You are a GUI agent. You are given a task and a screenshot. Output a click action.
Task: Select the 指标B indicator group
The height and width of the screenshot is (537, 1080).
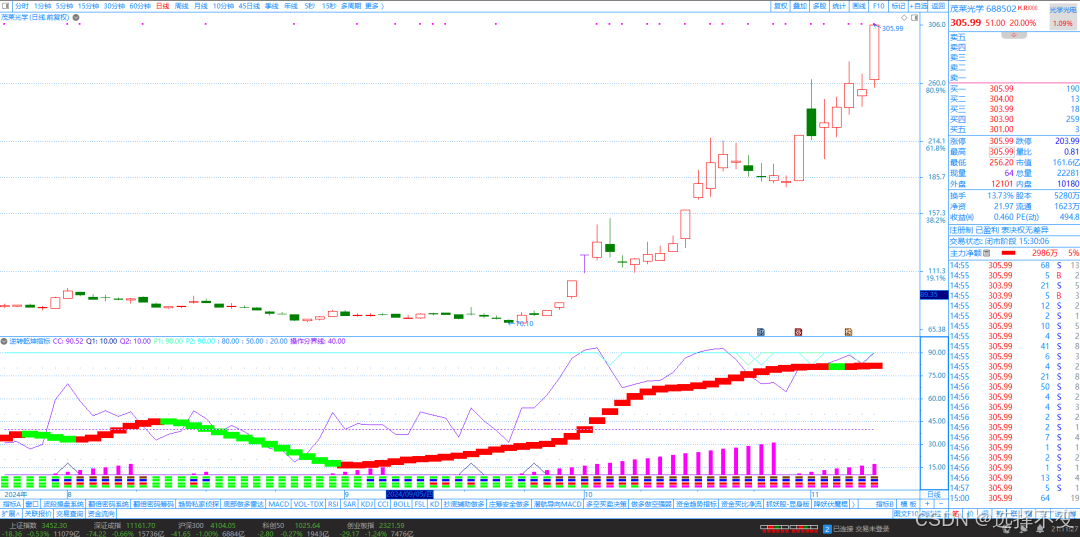pyautogui.click(x=886, y=504)
